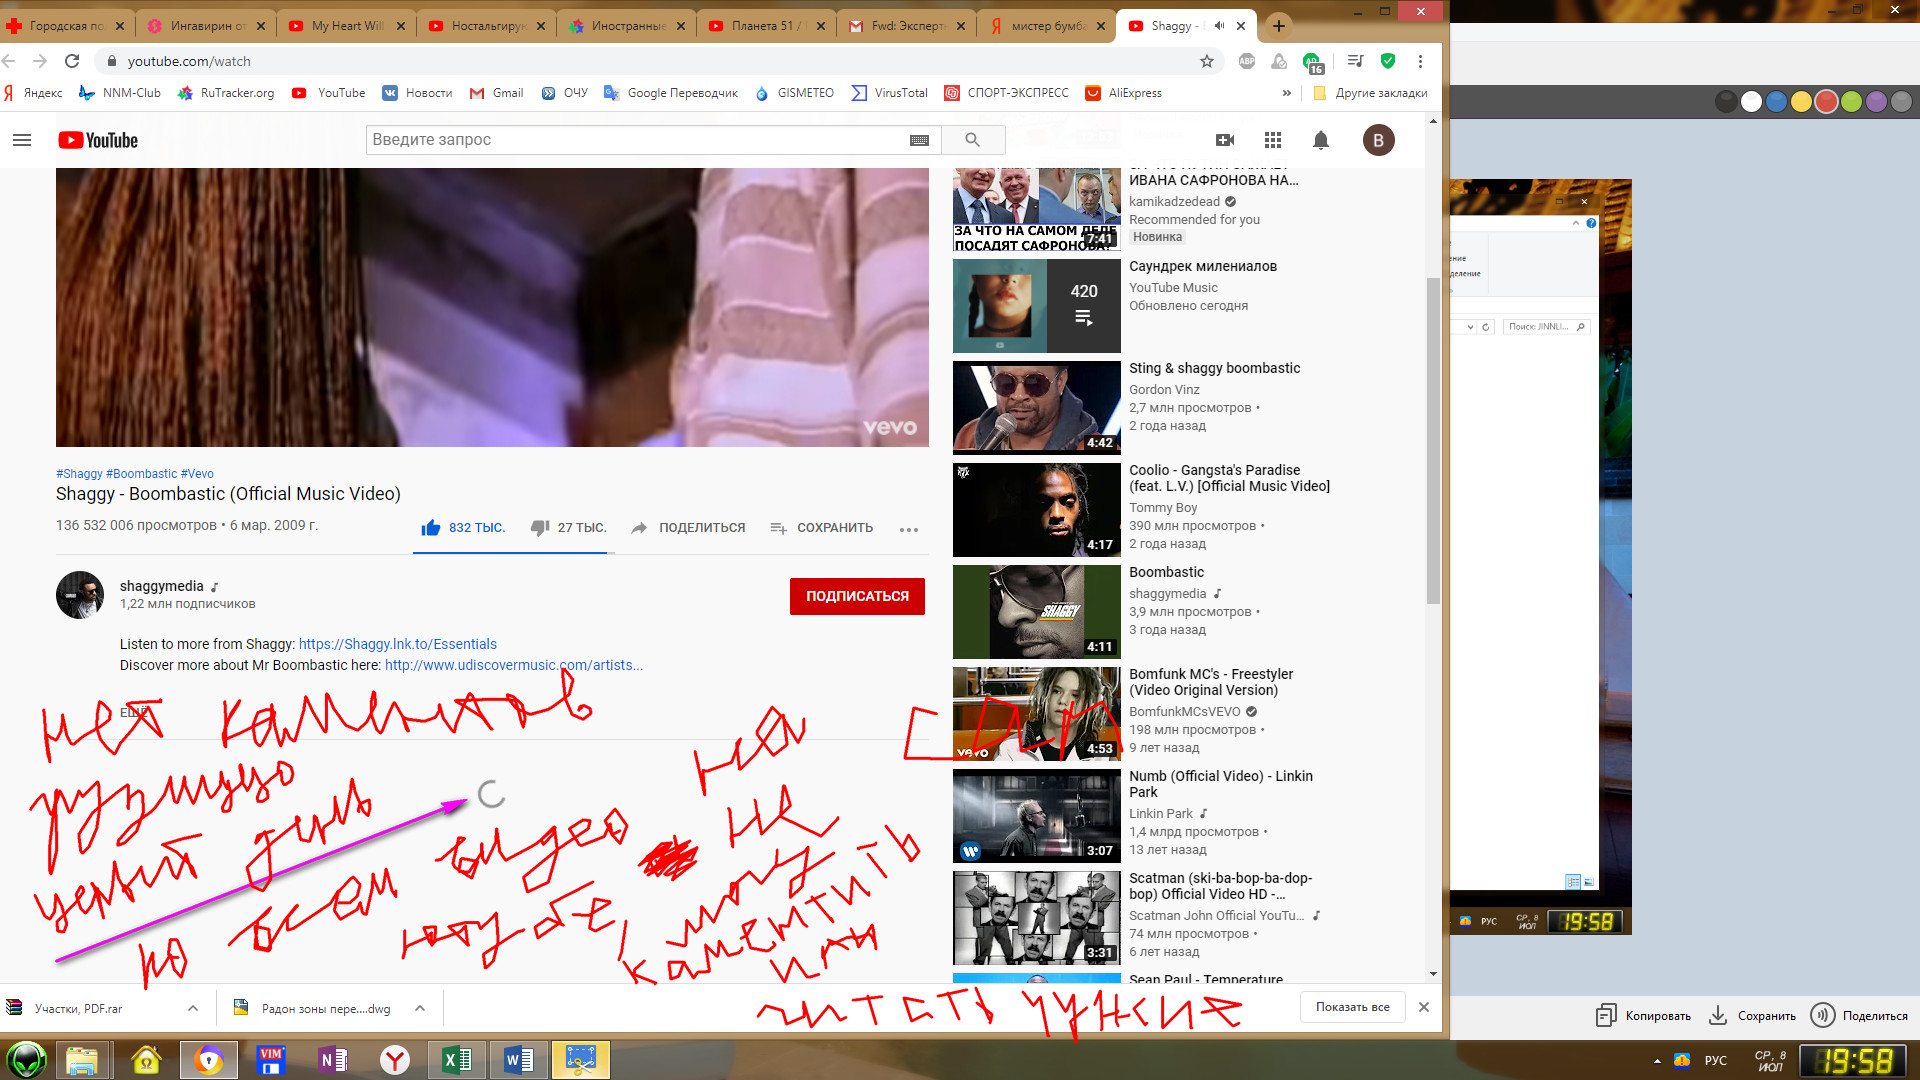Switch to the мистер бумба tab
This screenshot has width=1920, height=1080.
[x=1047, y=26]
